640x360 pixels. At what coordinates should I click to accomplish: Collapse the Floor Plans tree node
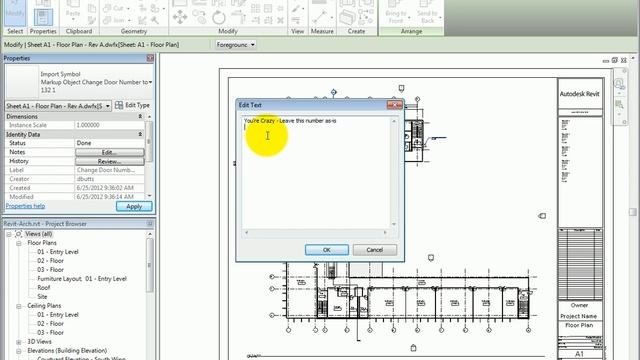19,243
